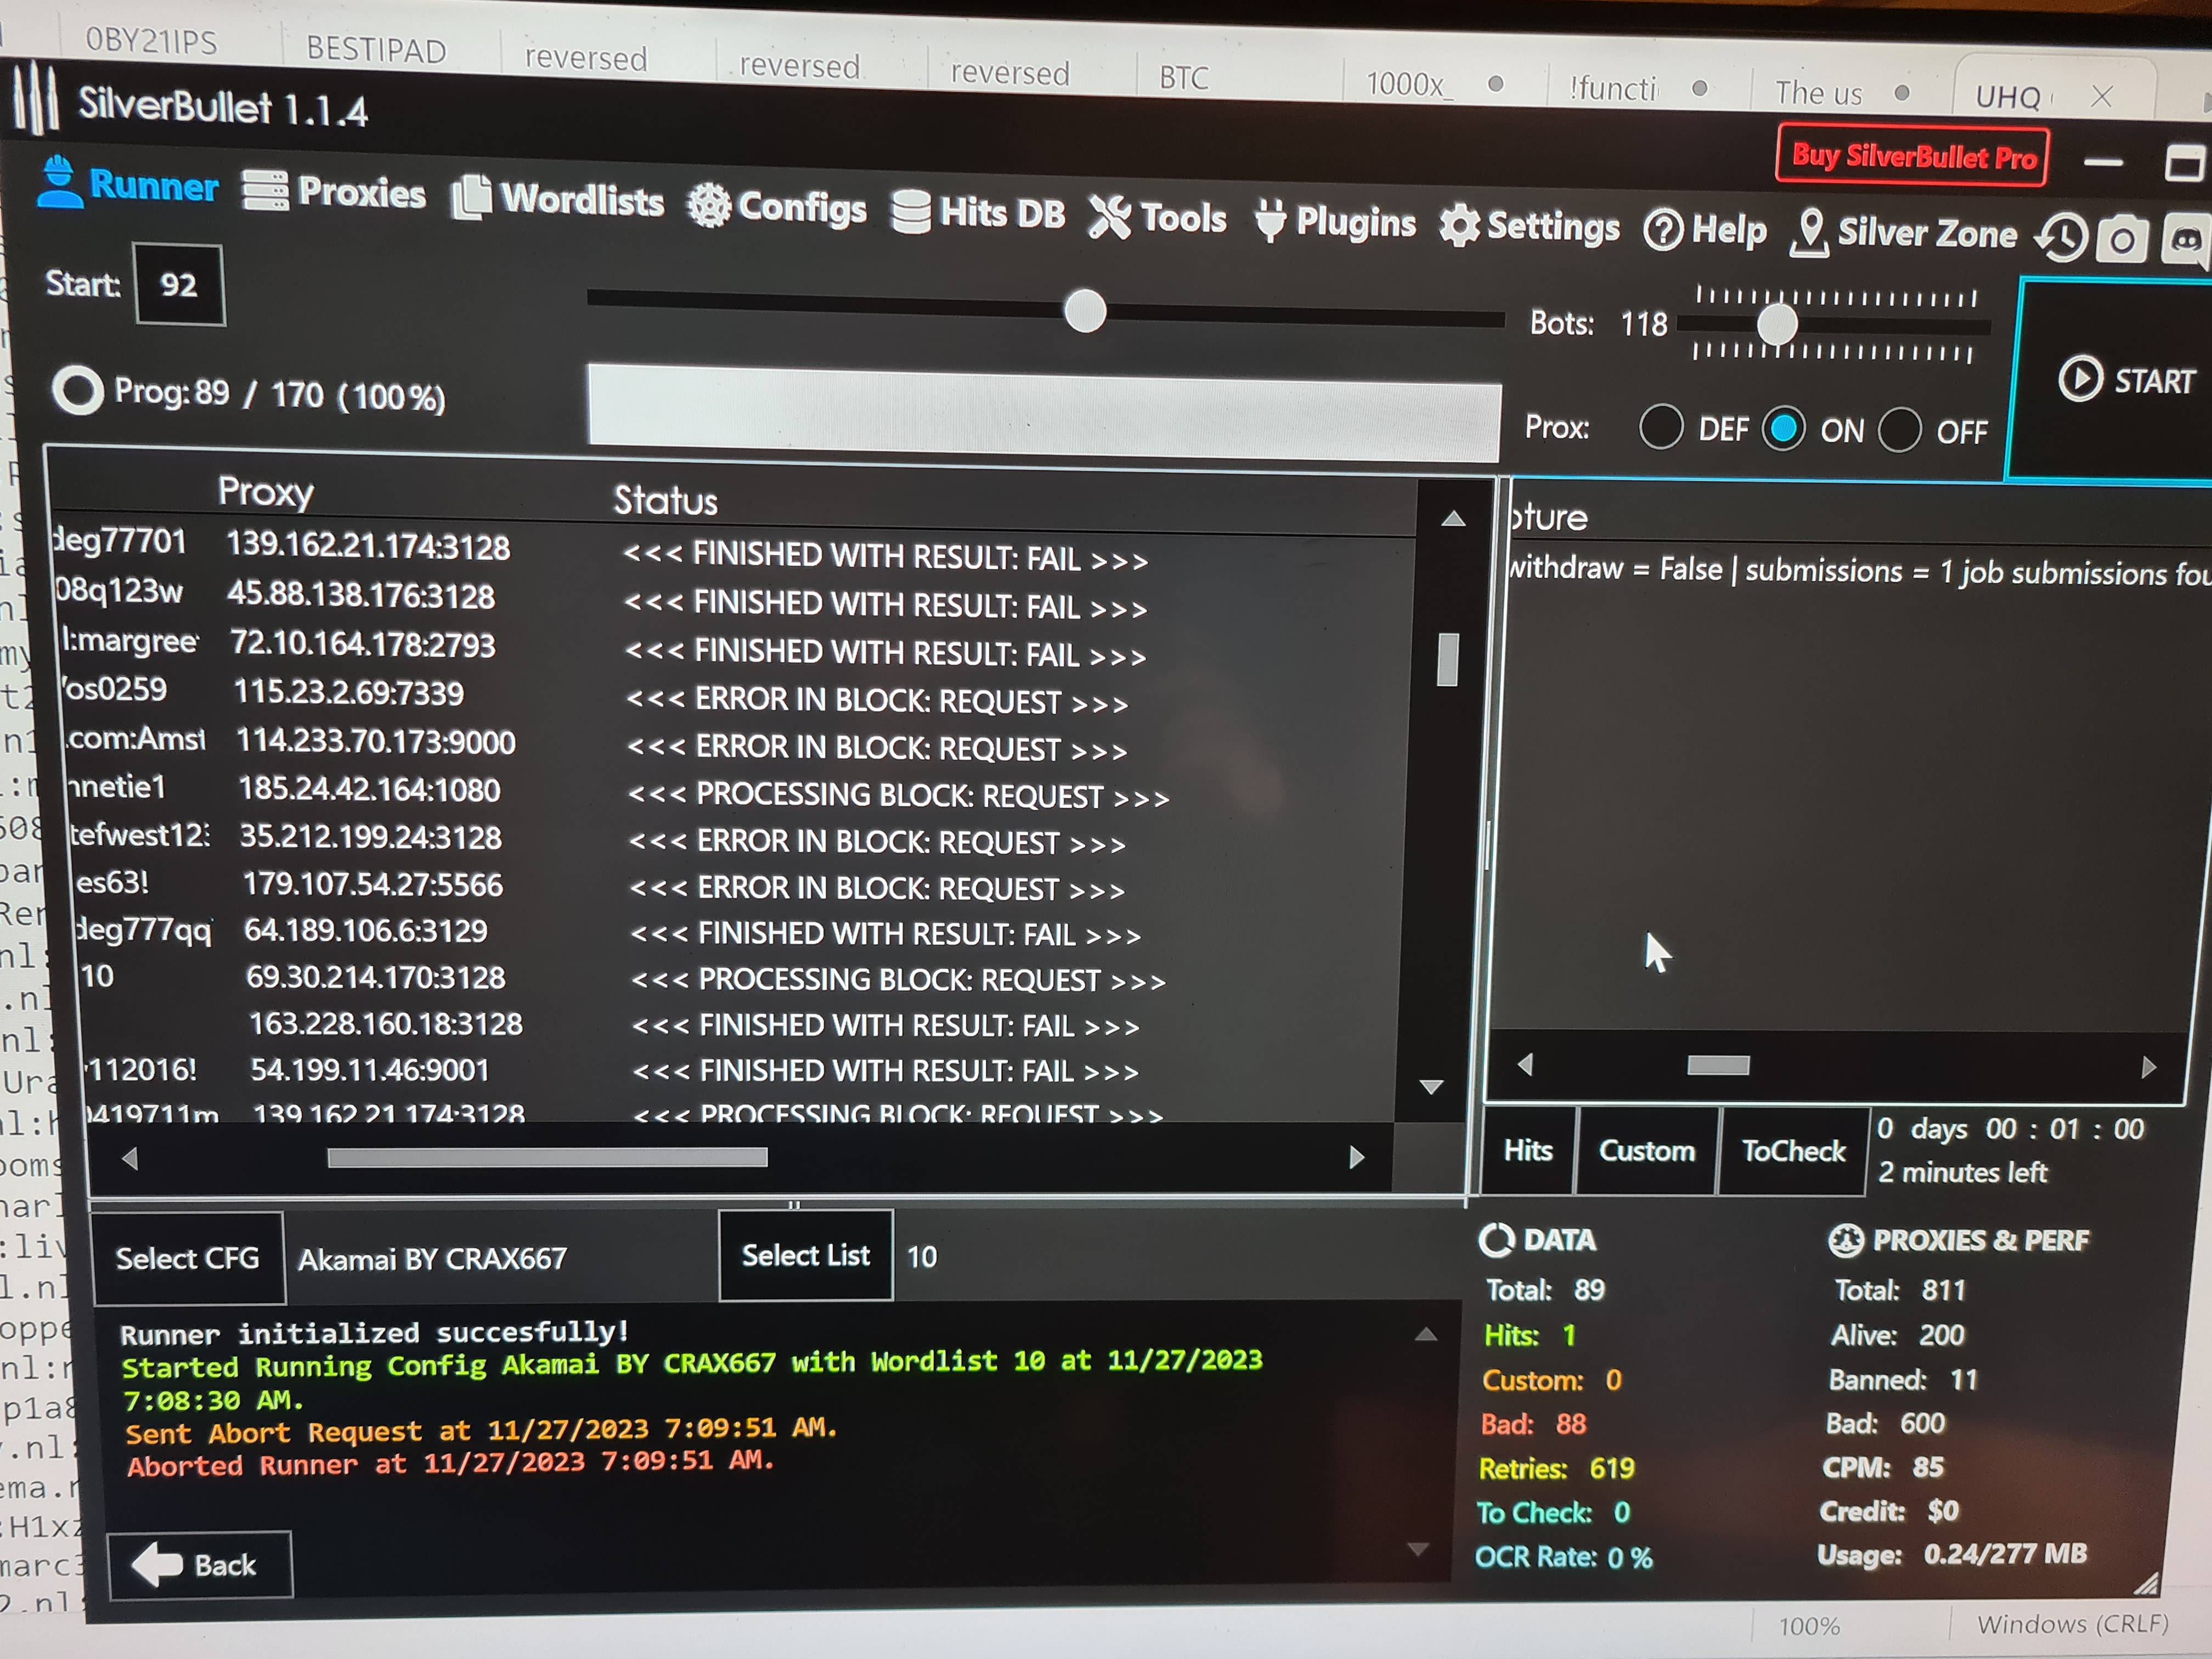Close the UHQ tab in Notepad window

(2101, 96)
